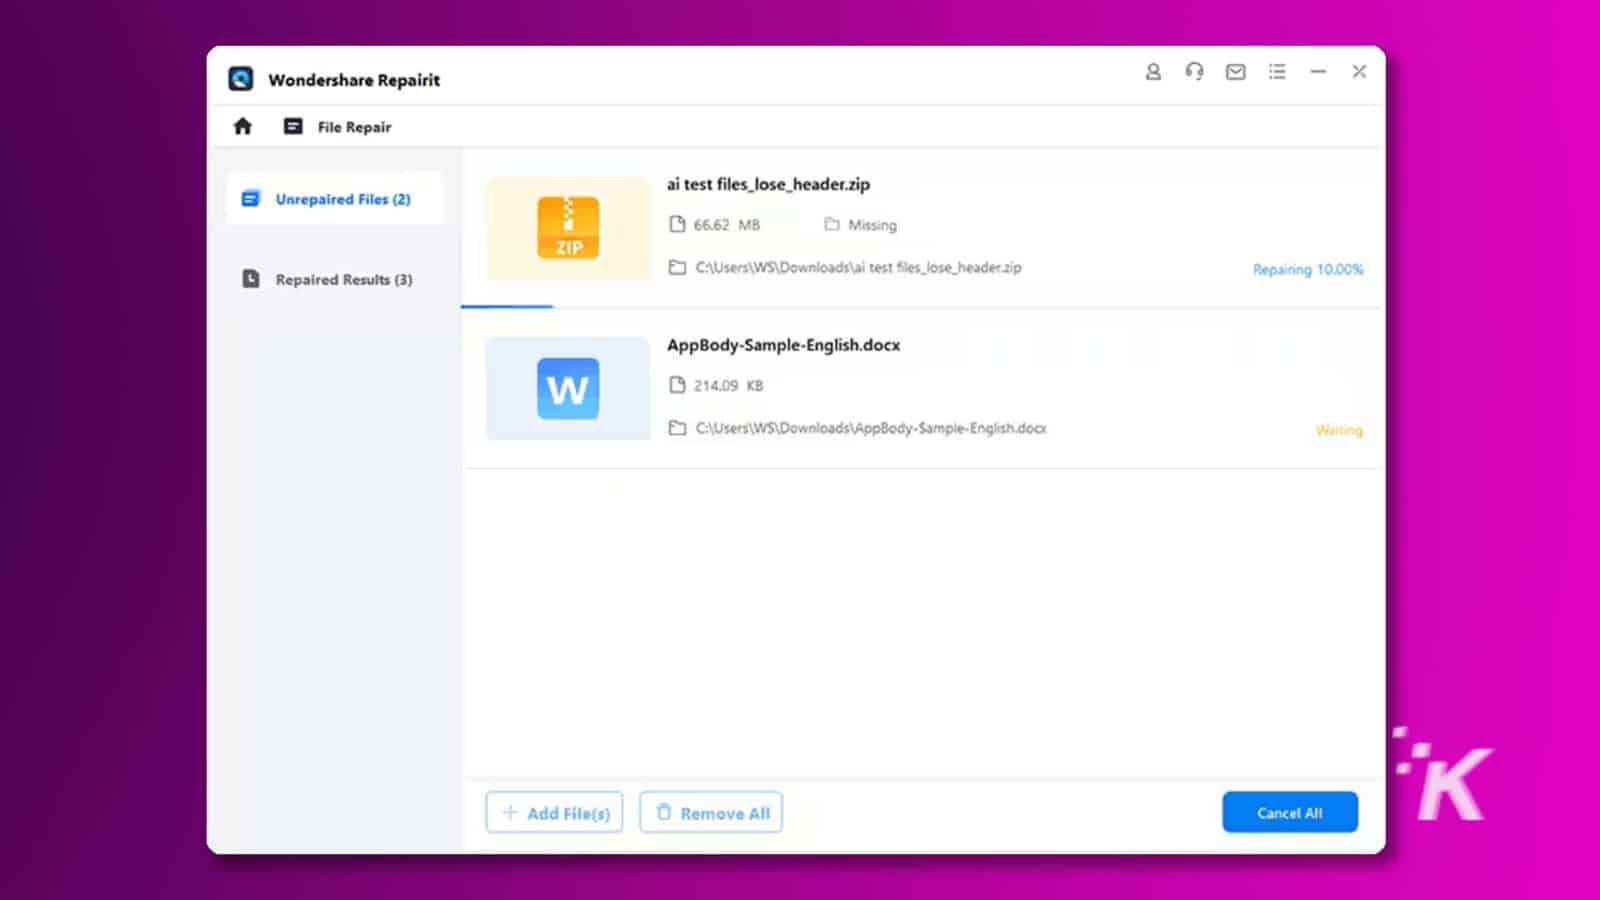Click the File Repair section icon
Viewport: 1600px width, 900px height.
pyautogui.click(x=293, y=126)
